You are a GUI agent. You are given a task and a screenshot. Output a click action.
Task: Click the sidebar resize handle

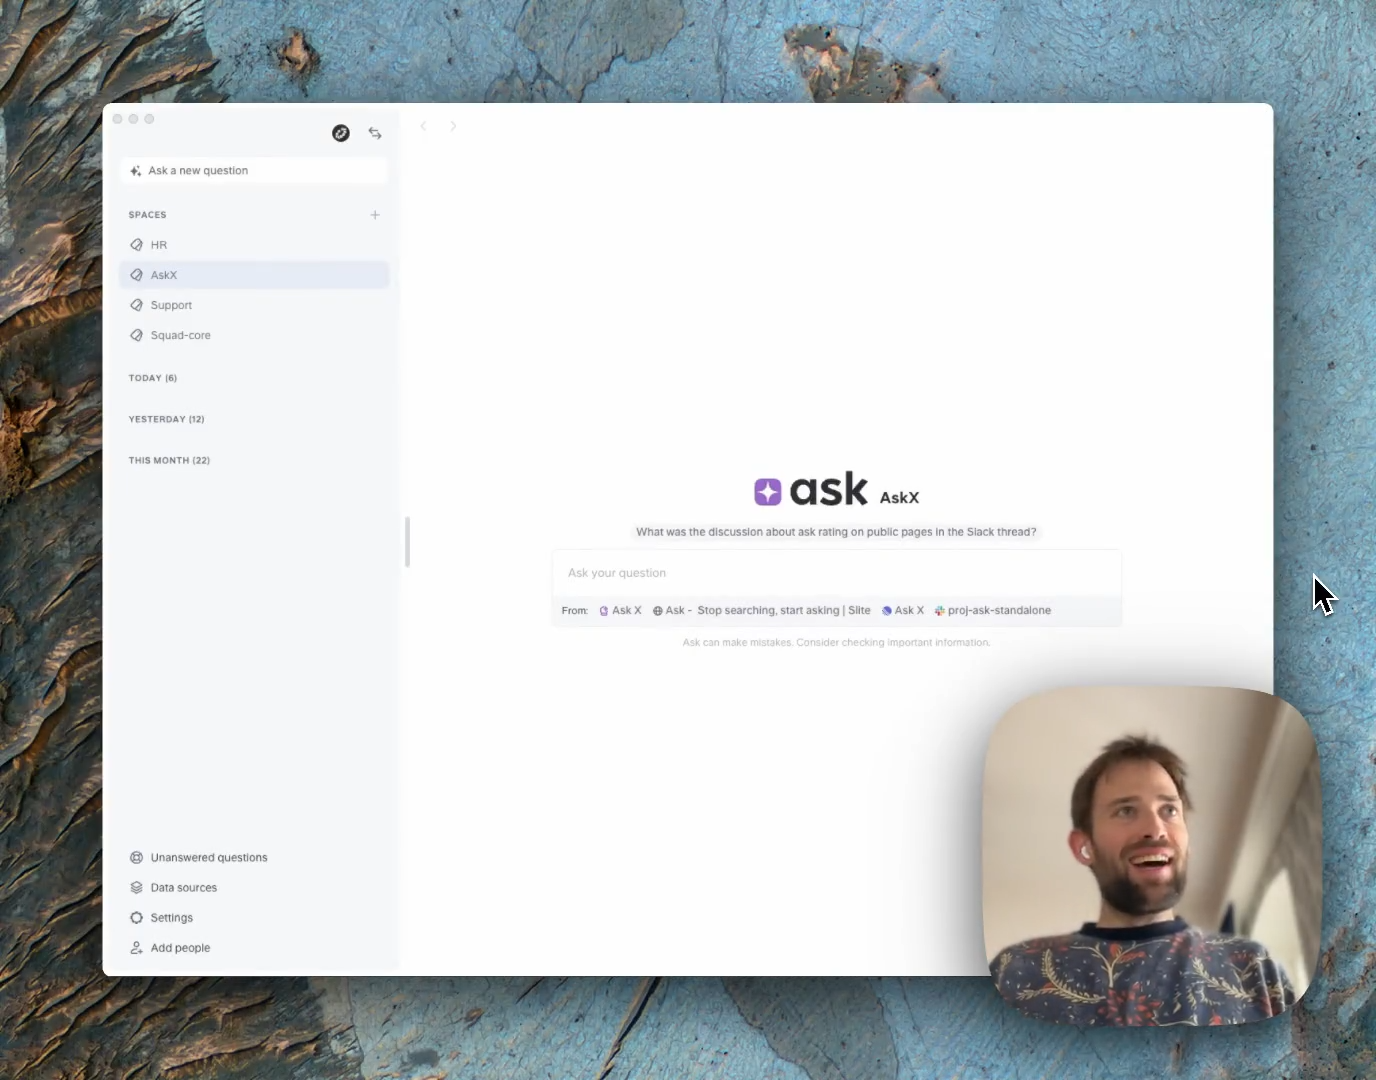pos(407,542)
